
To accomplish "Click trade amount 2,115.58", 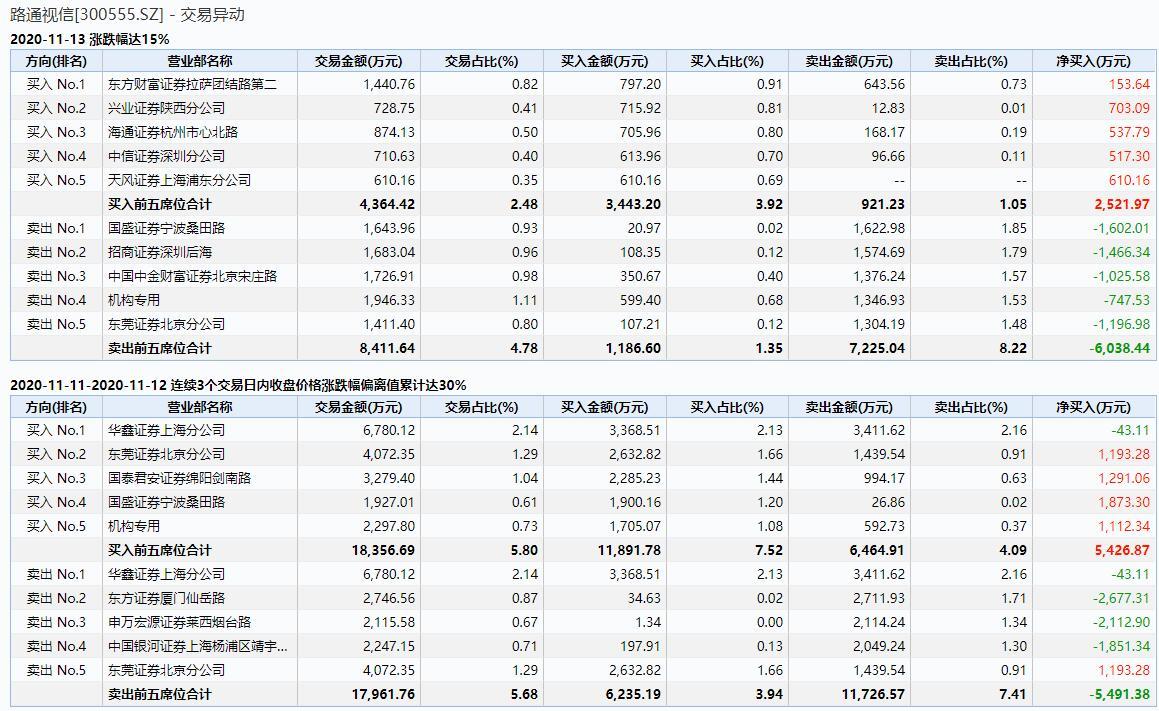I will (x=389, y=622).
